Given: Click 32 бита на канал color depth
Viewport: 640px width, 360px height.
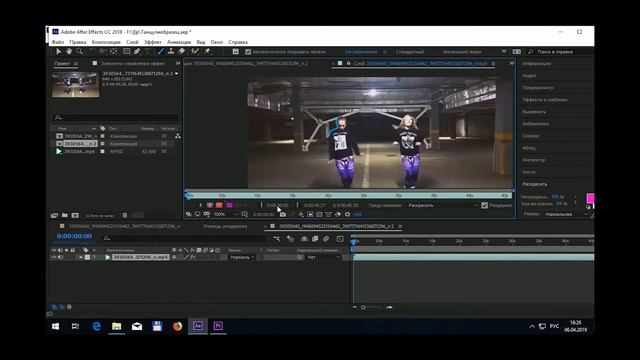Looking at the screenshot, I should pyautogui.click(x=100, y=216).
